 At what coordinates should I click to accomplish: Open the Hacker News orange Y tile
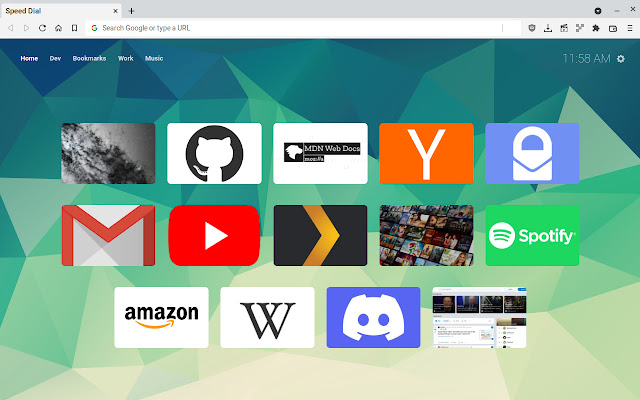[427, 153]
